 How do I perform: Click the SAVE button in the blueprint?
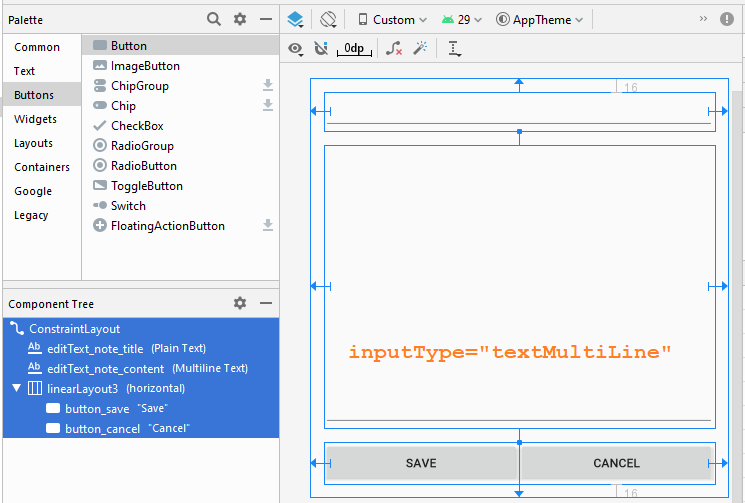point(421,463)
